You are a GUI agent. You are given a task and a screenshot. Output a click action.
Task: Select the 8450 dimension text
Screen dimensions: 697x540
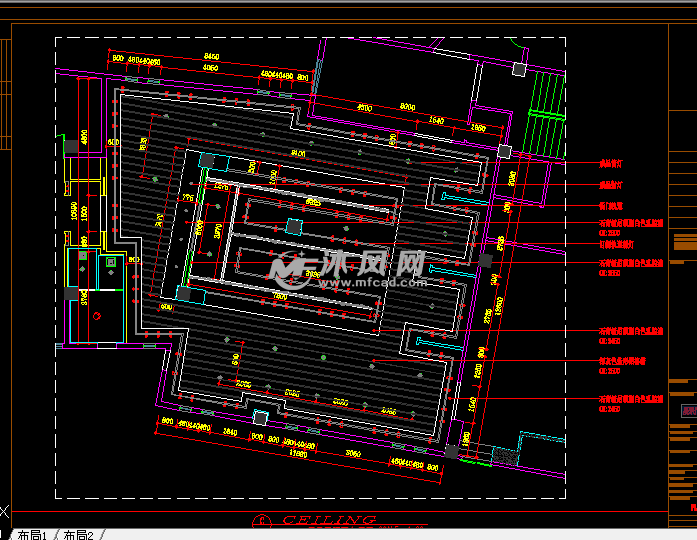pyautogui.click(x=211, y=56)
